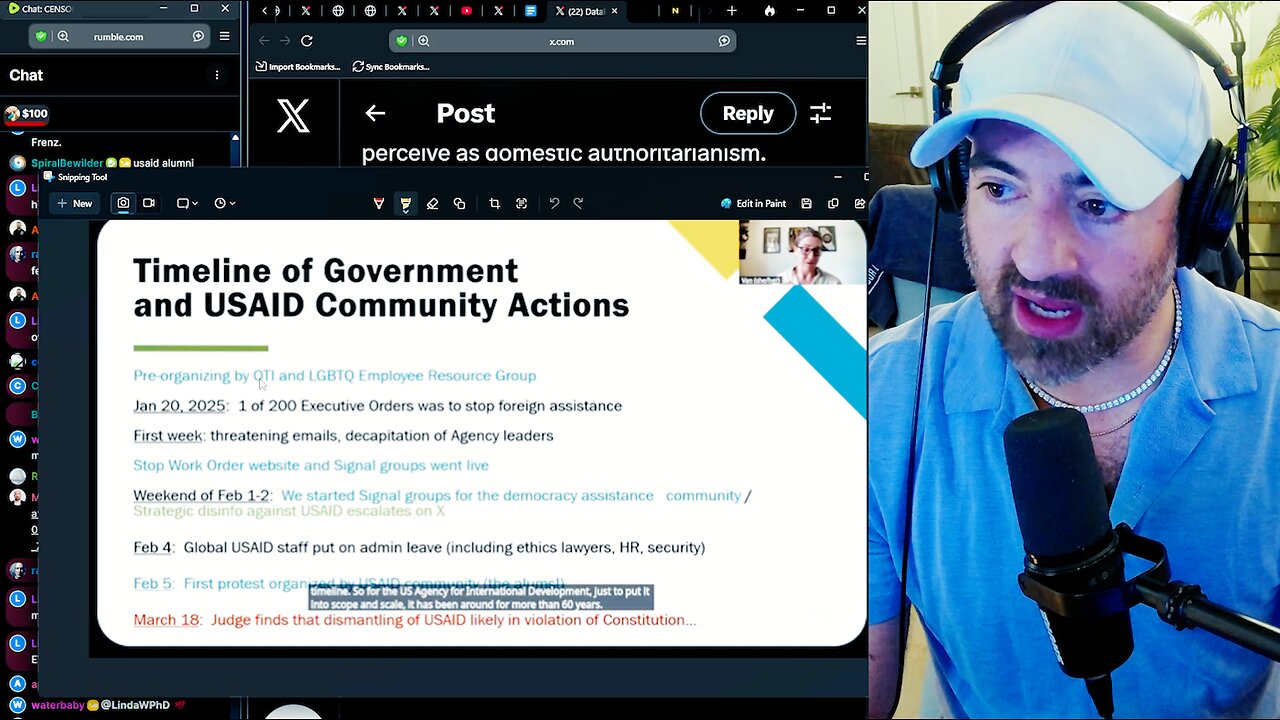
Task: Switch to the blue document-icon tab
Action: click(x=531, y=11)
